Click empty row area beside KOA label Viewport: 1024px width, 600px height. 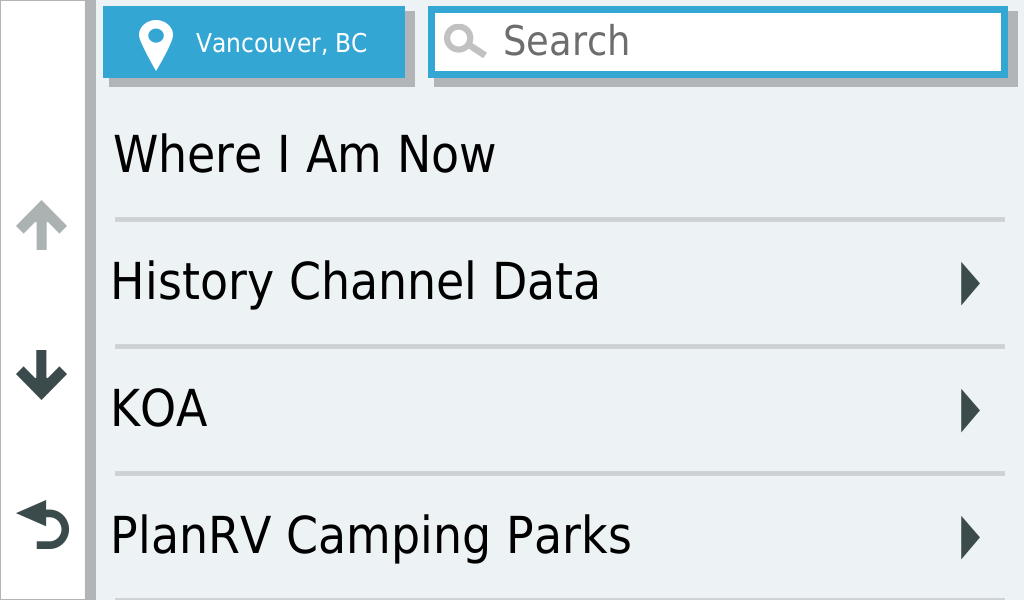[x=581, y=410]
